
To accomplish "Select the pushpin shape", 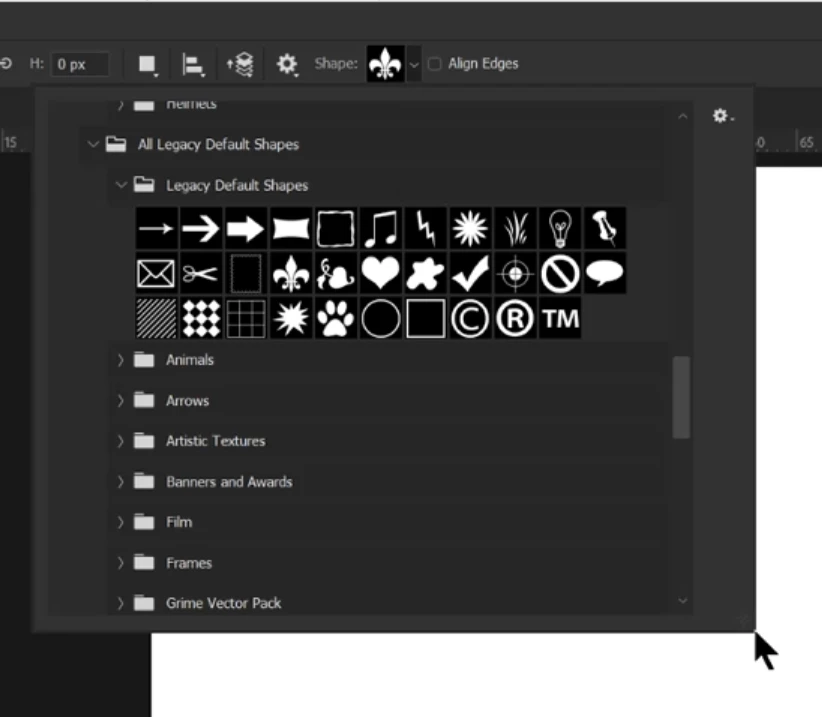I will point(605,228).
